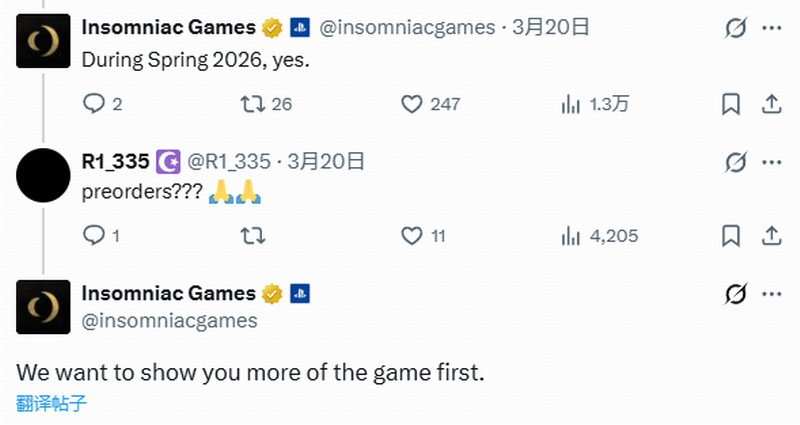Reply to R1_335's preorders tweet
Viewport: 800px width, 425px height.
click(x=93, y=236)
